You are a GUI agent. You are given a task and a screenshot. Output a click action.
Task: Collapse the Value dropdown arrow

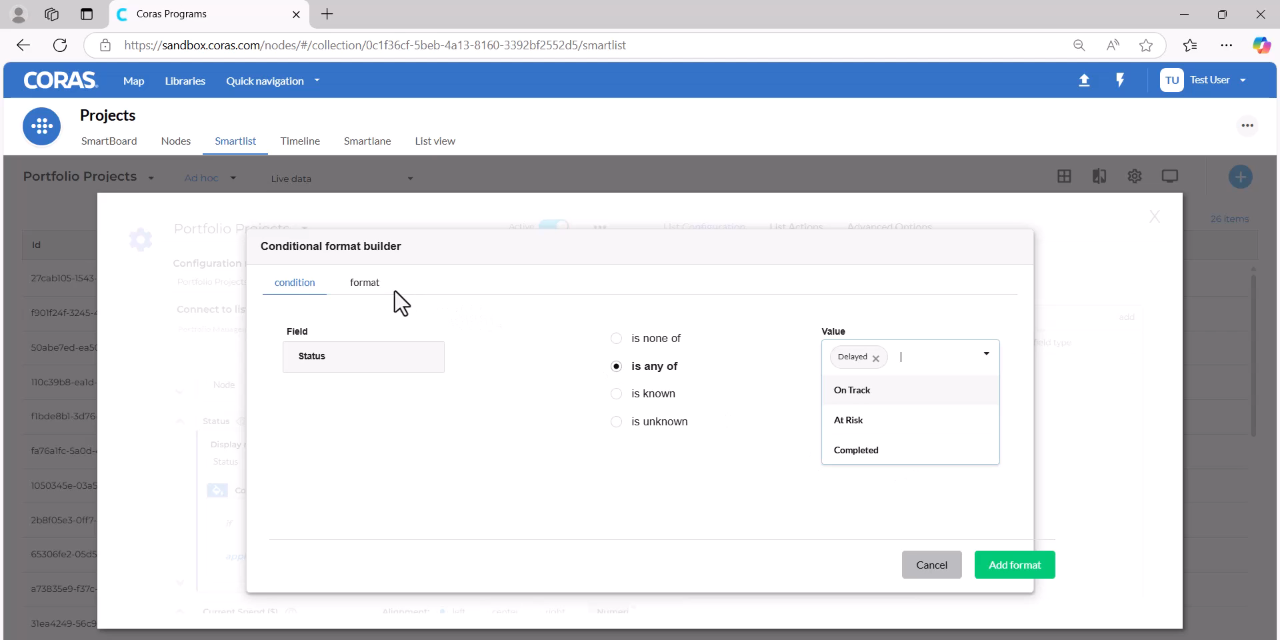986,354
